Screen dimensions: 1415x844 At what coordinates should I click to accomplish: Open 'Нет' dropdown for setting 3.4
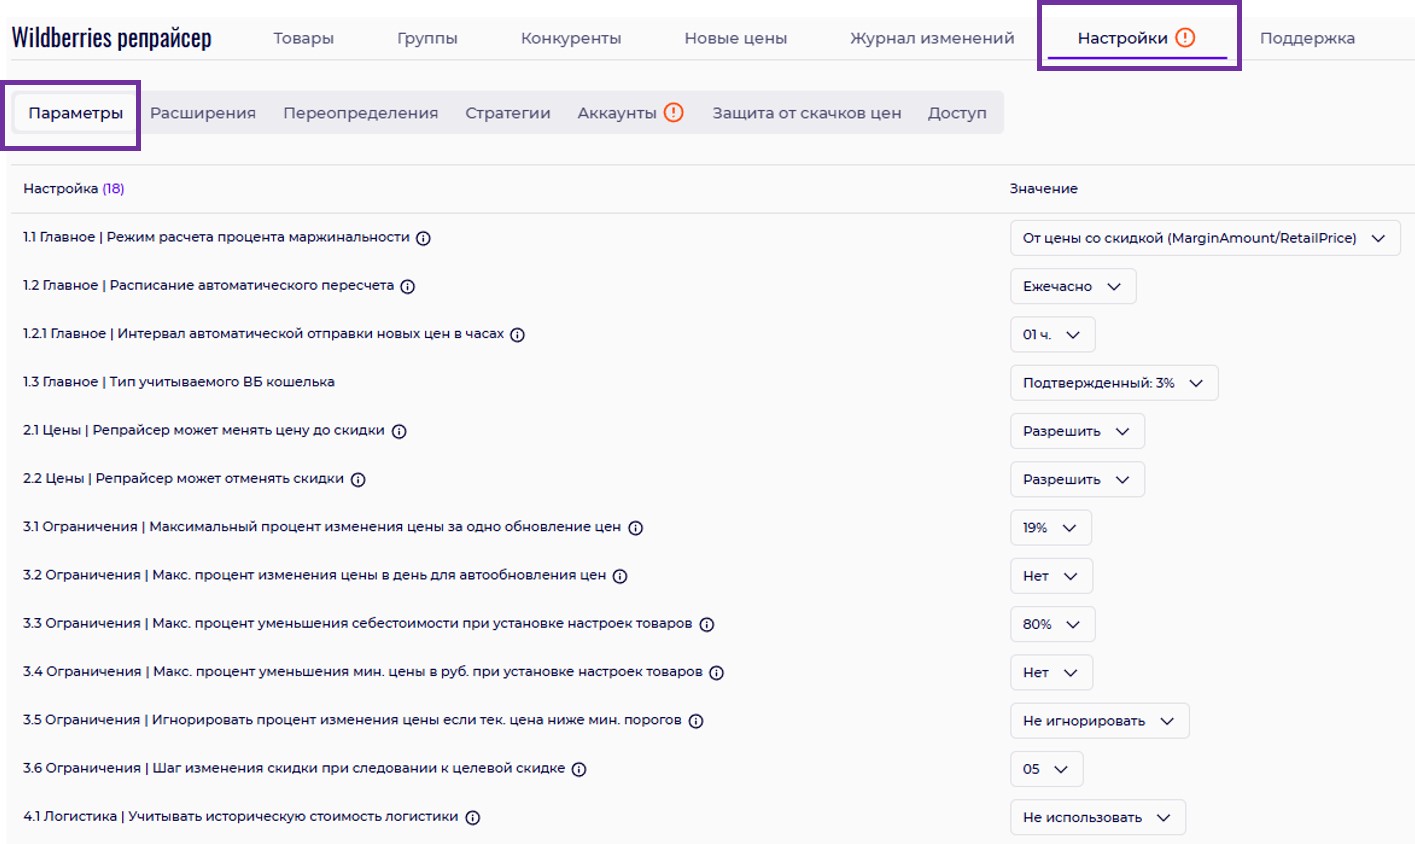1051,672
